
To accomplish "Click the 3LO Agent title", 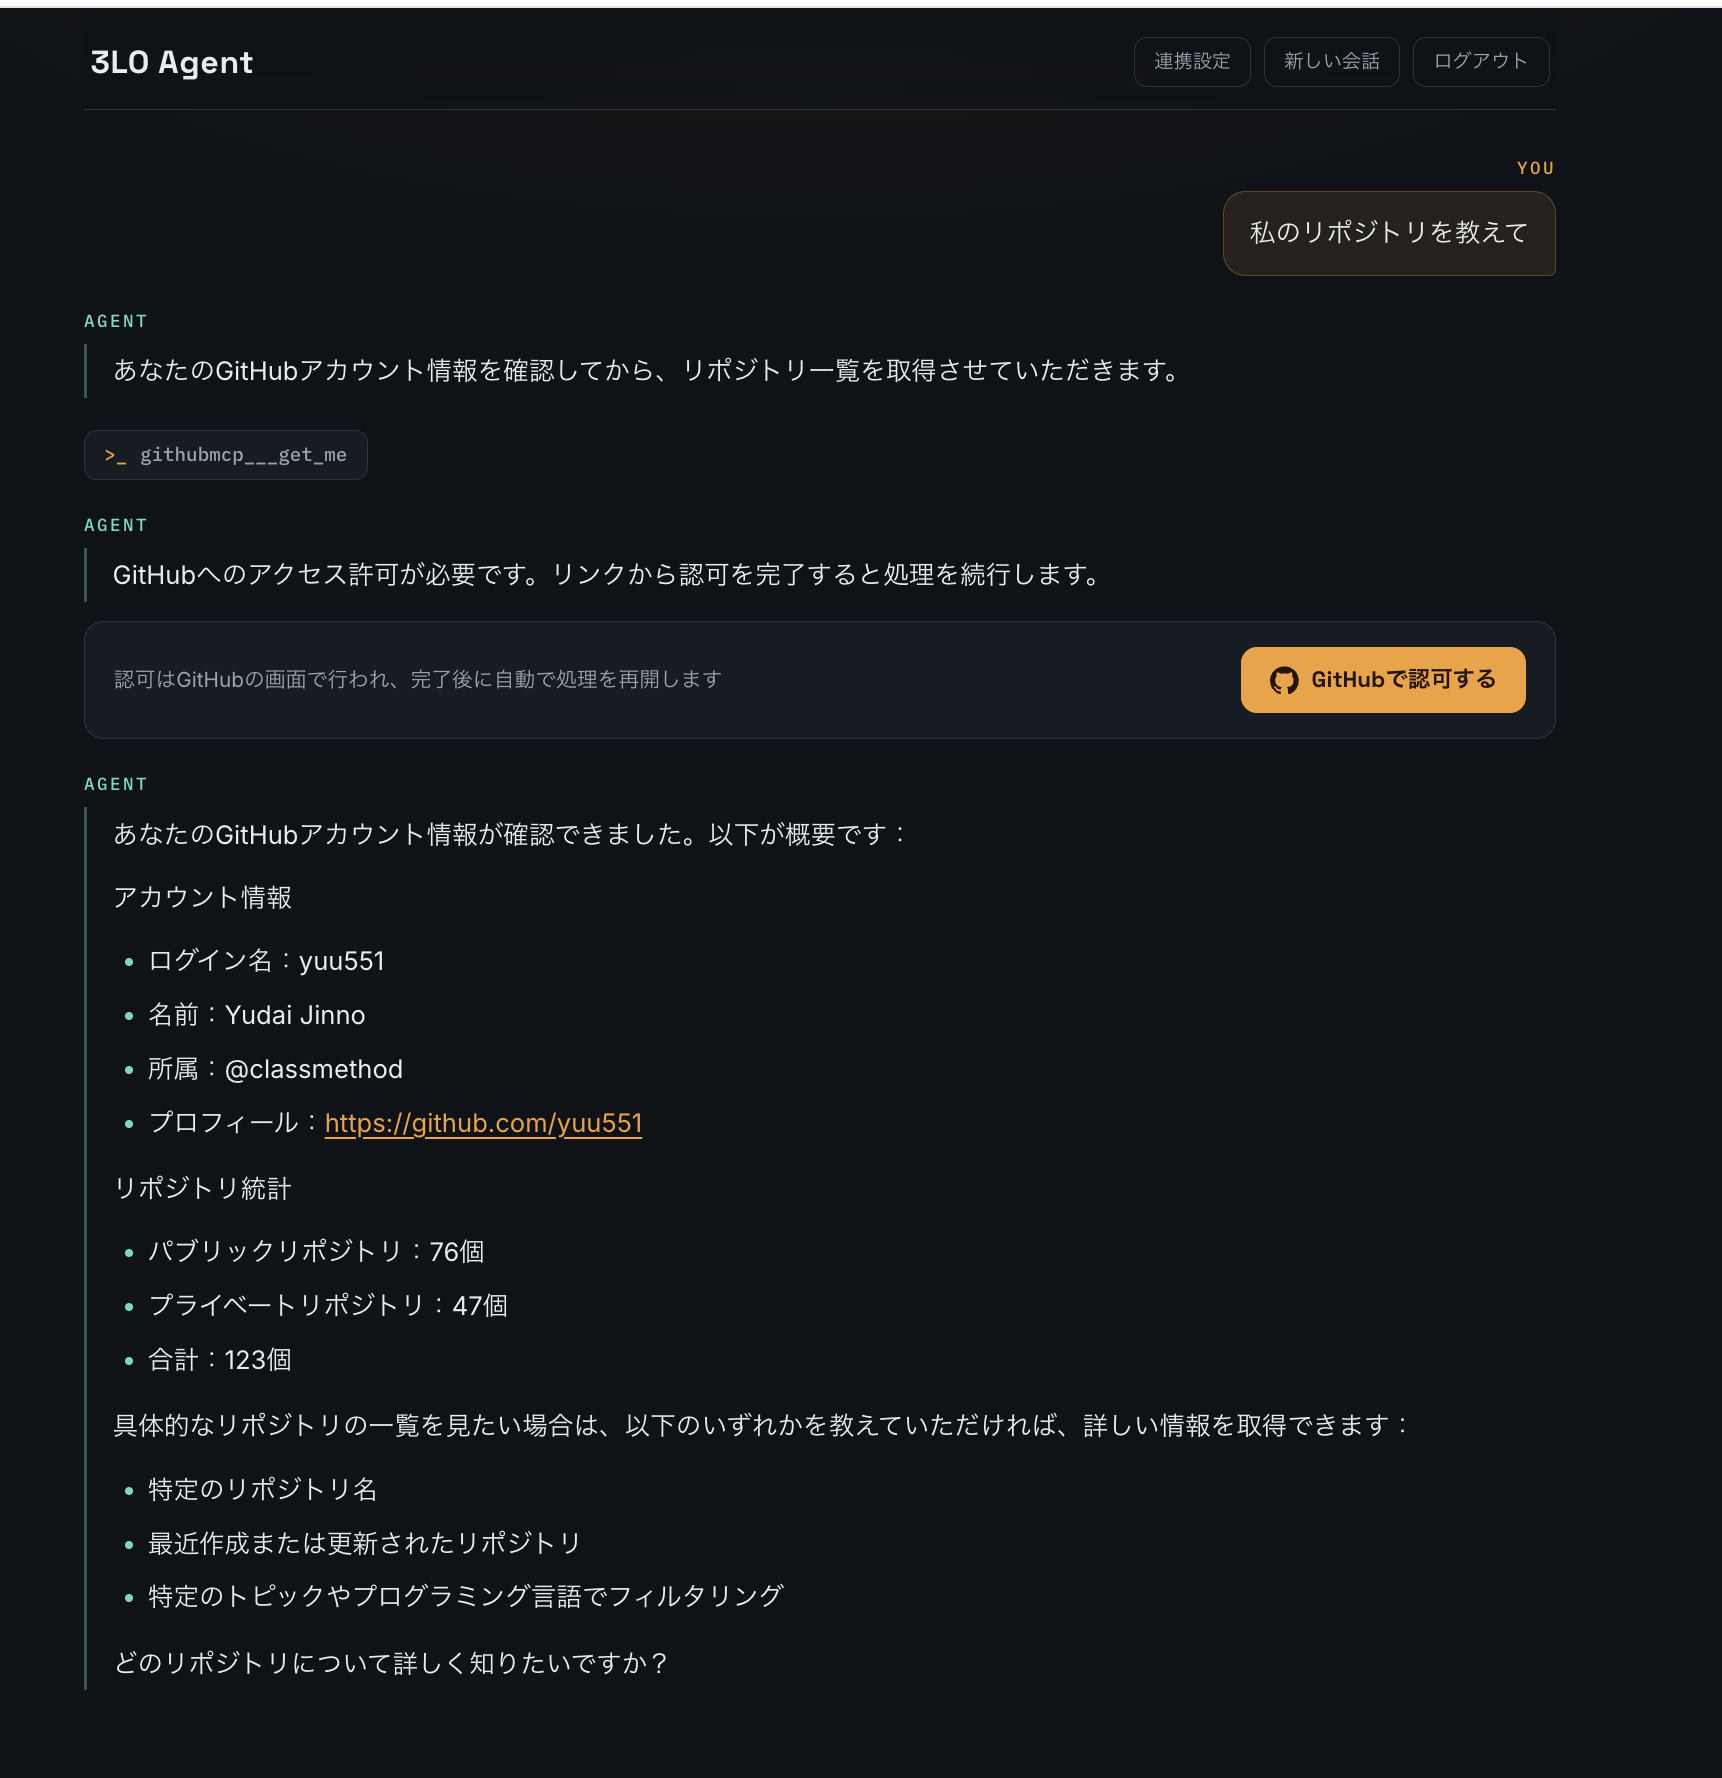I will click(x=172, y=62).
